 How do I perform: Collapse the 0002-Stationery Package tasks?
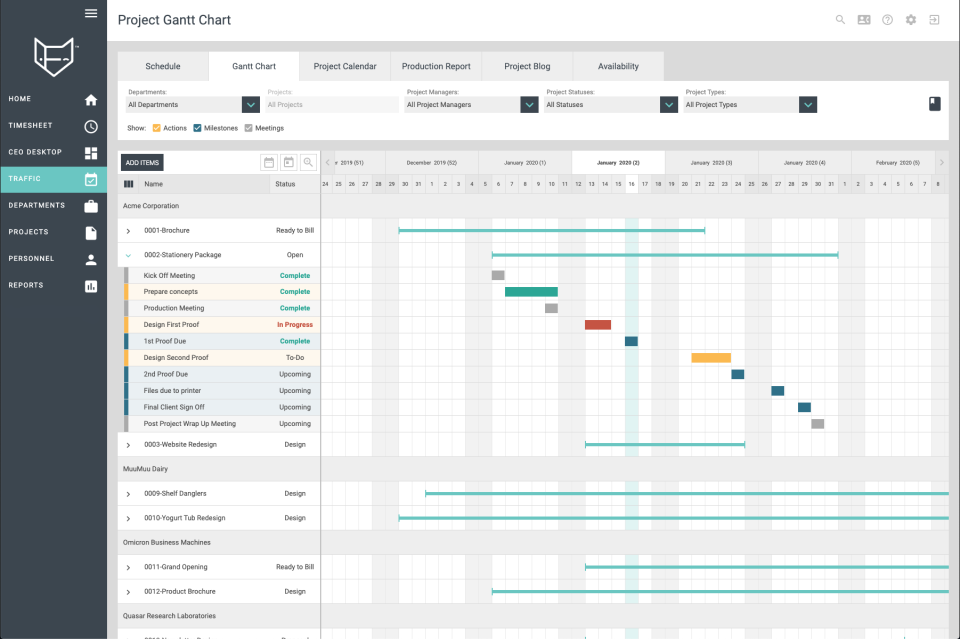tap(127, 254)
